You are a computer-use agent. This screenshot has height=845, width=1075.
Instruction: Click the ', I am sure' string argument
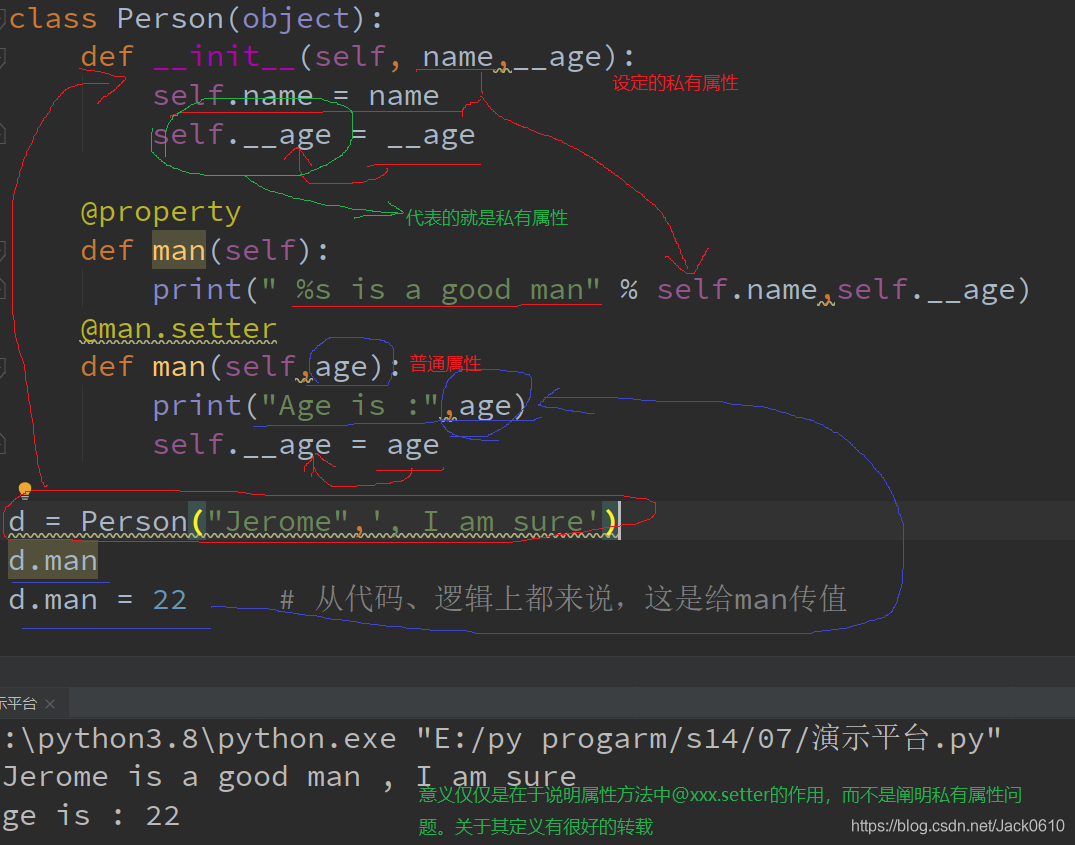click(x=485, y=522)
